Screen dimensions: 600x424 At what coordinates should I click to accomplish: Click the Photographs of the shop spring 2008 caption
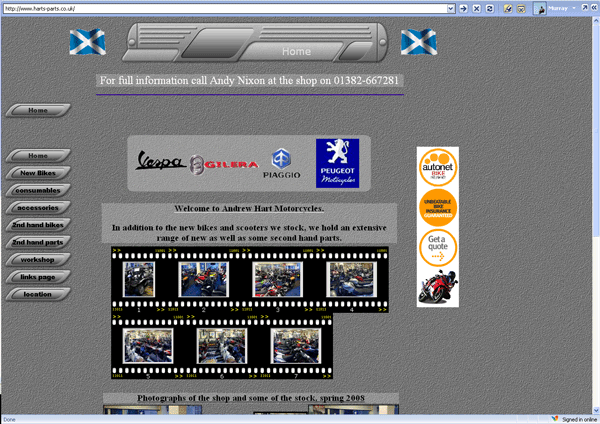pos(251,398)
